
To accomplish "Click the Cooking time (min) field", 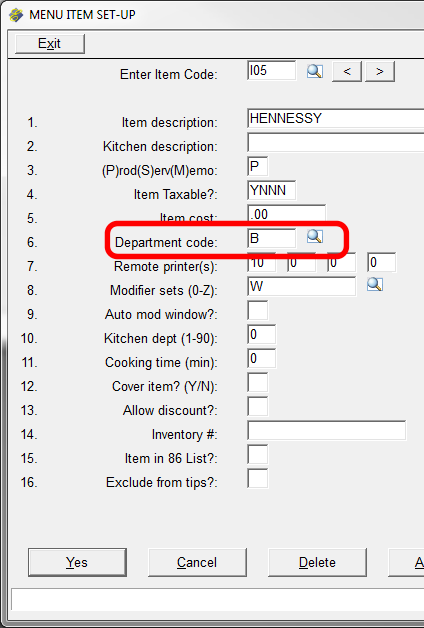I will 261,358.
